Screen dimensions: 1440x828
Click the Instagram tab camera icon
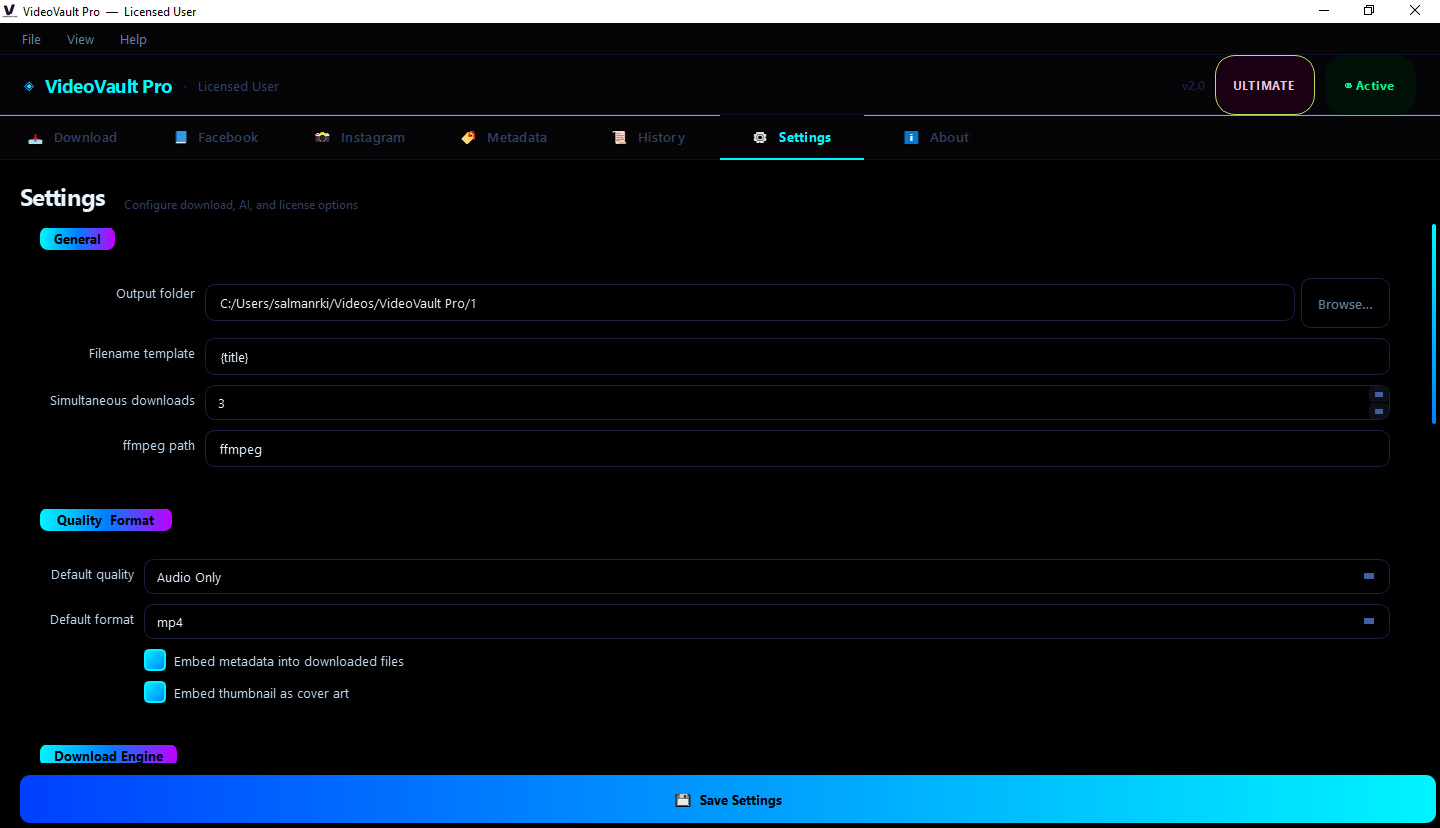coord(322,138)
